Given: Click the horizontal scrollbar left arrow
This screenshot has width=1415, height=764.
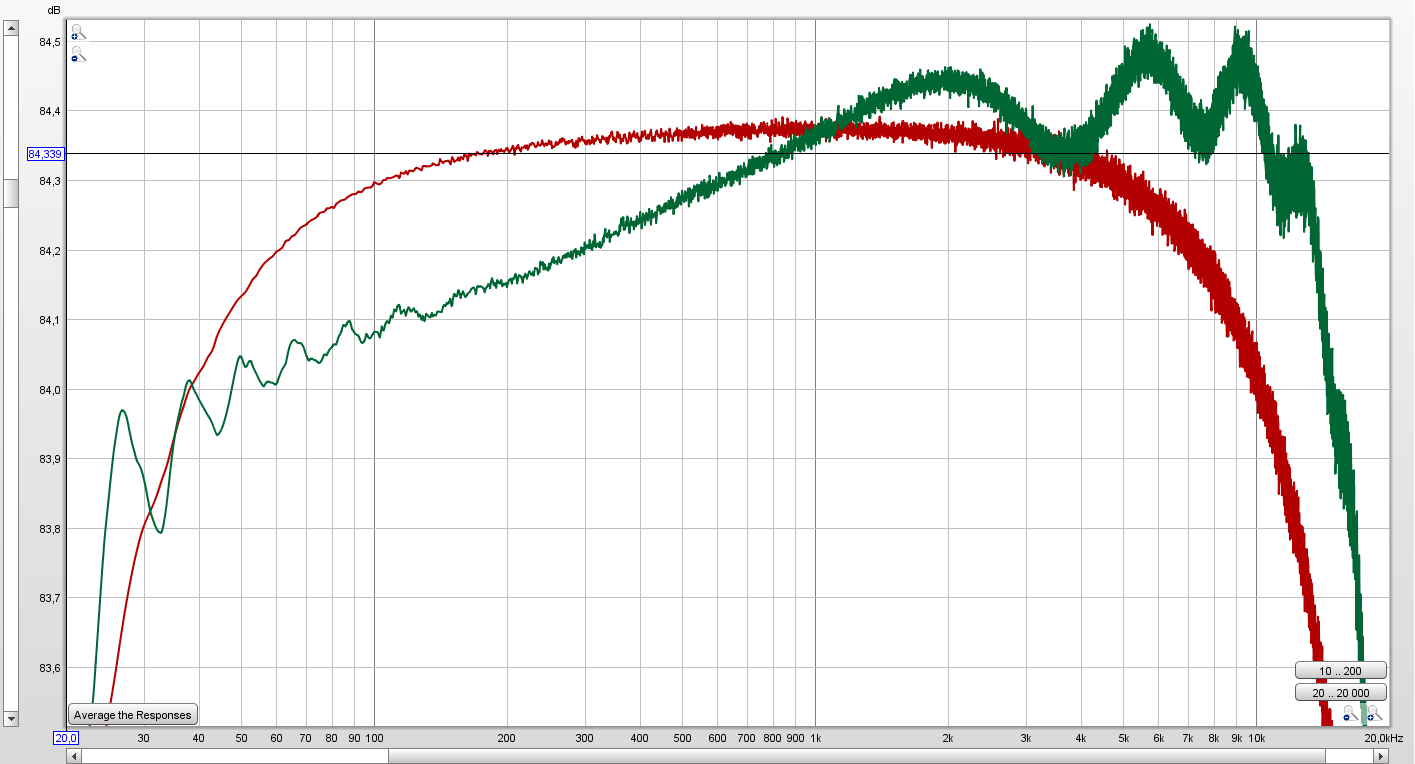Looking at the screenshot, I should 73,756.
